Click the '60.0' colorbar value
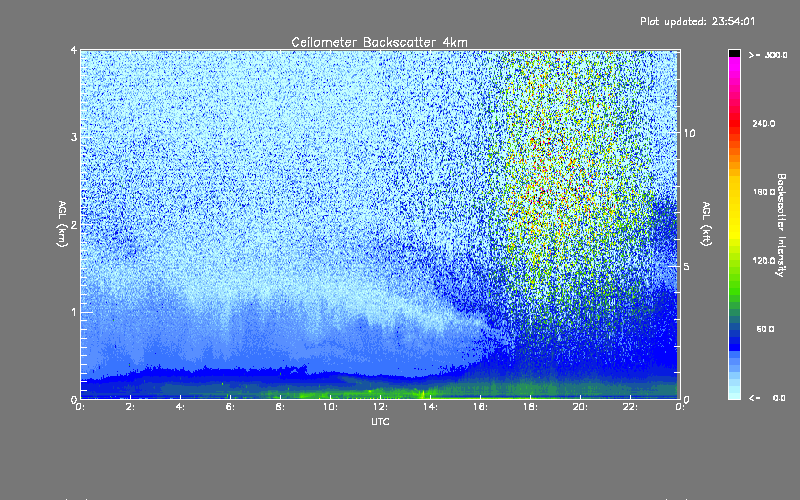 coord(765,329)
